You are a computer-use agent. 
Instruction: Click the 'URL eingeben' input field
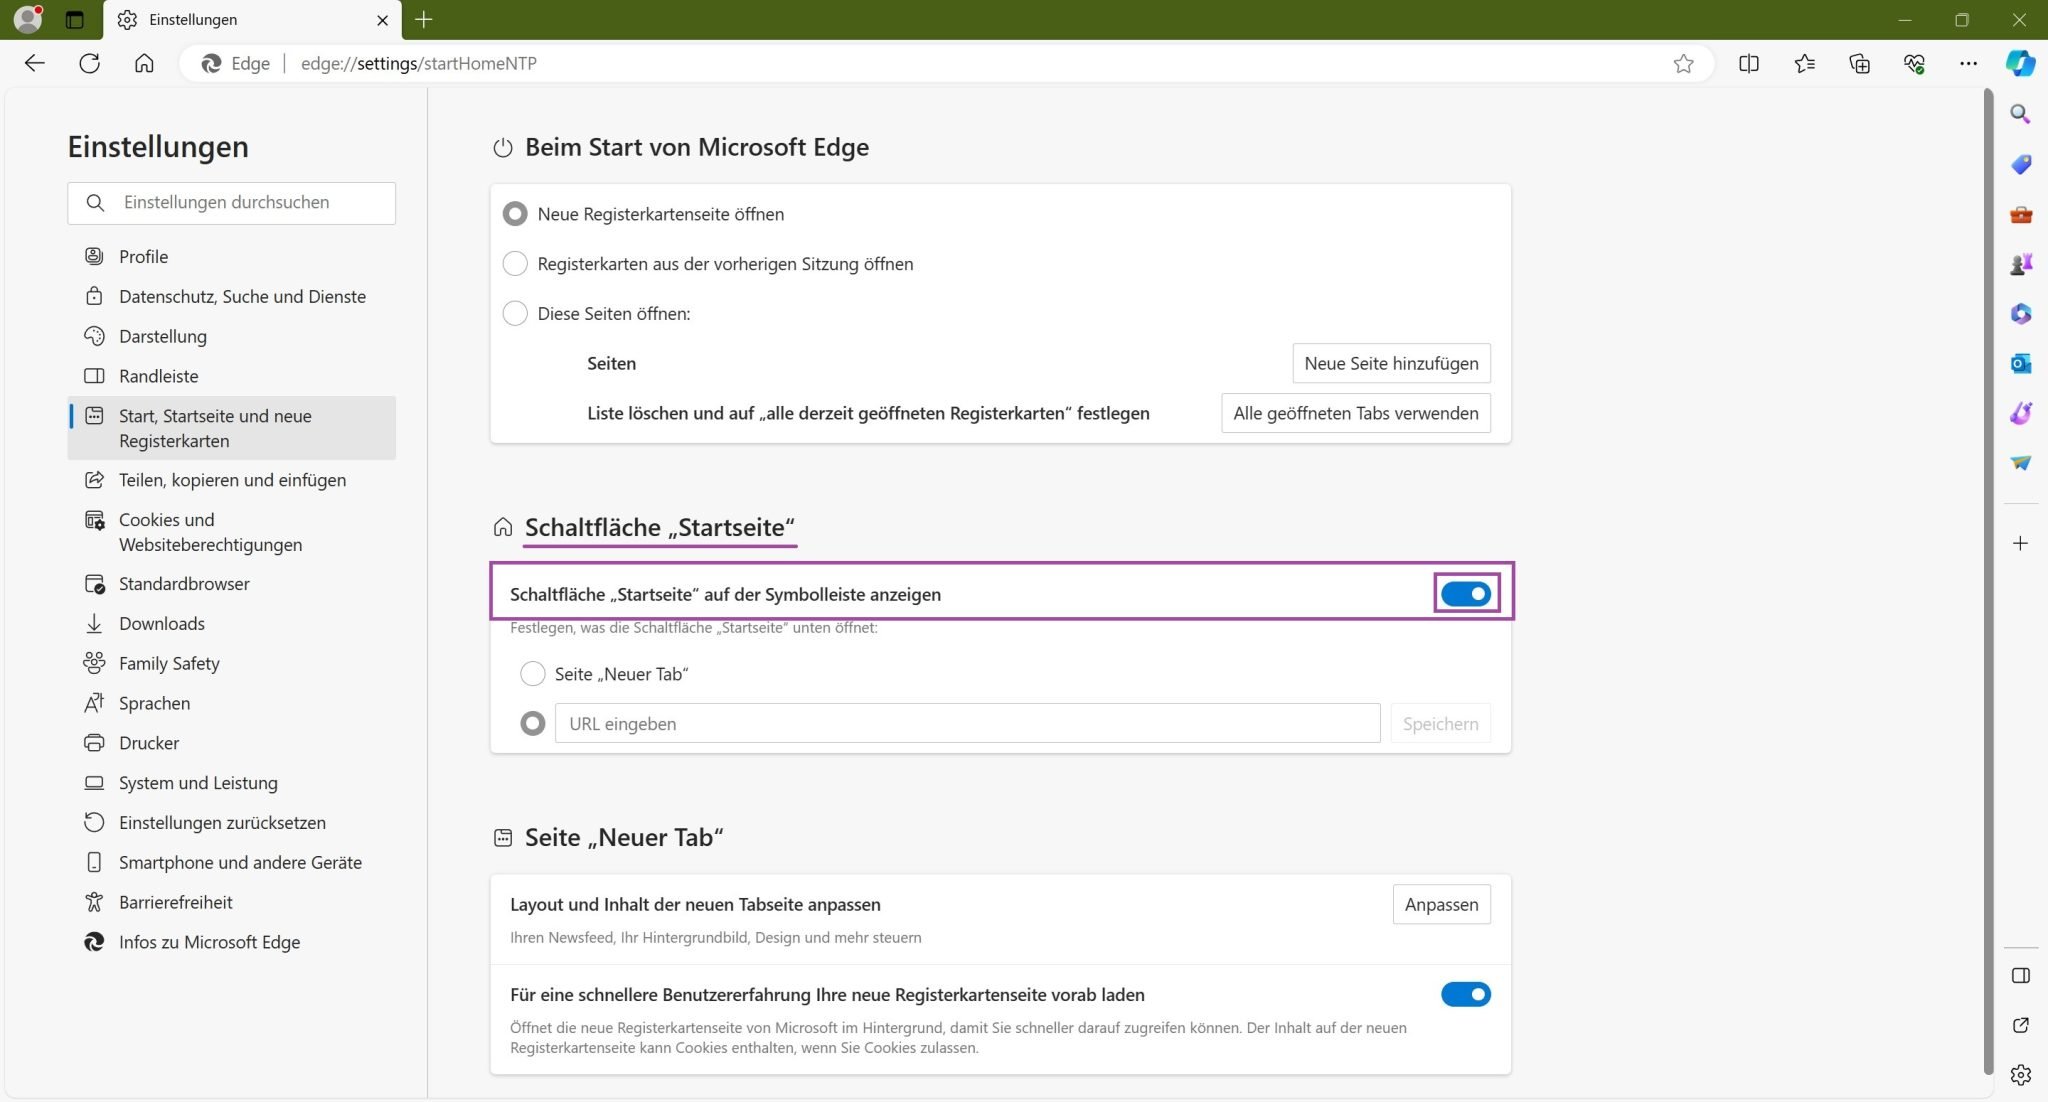(x=967, y=723)
